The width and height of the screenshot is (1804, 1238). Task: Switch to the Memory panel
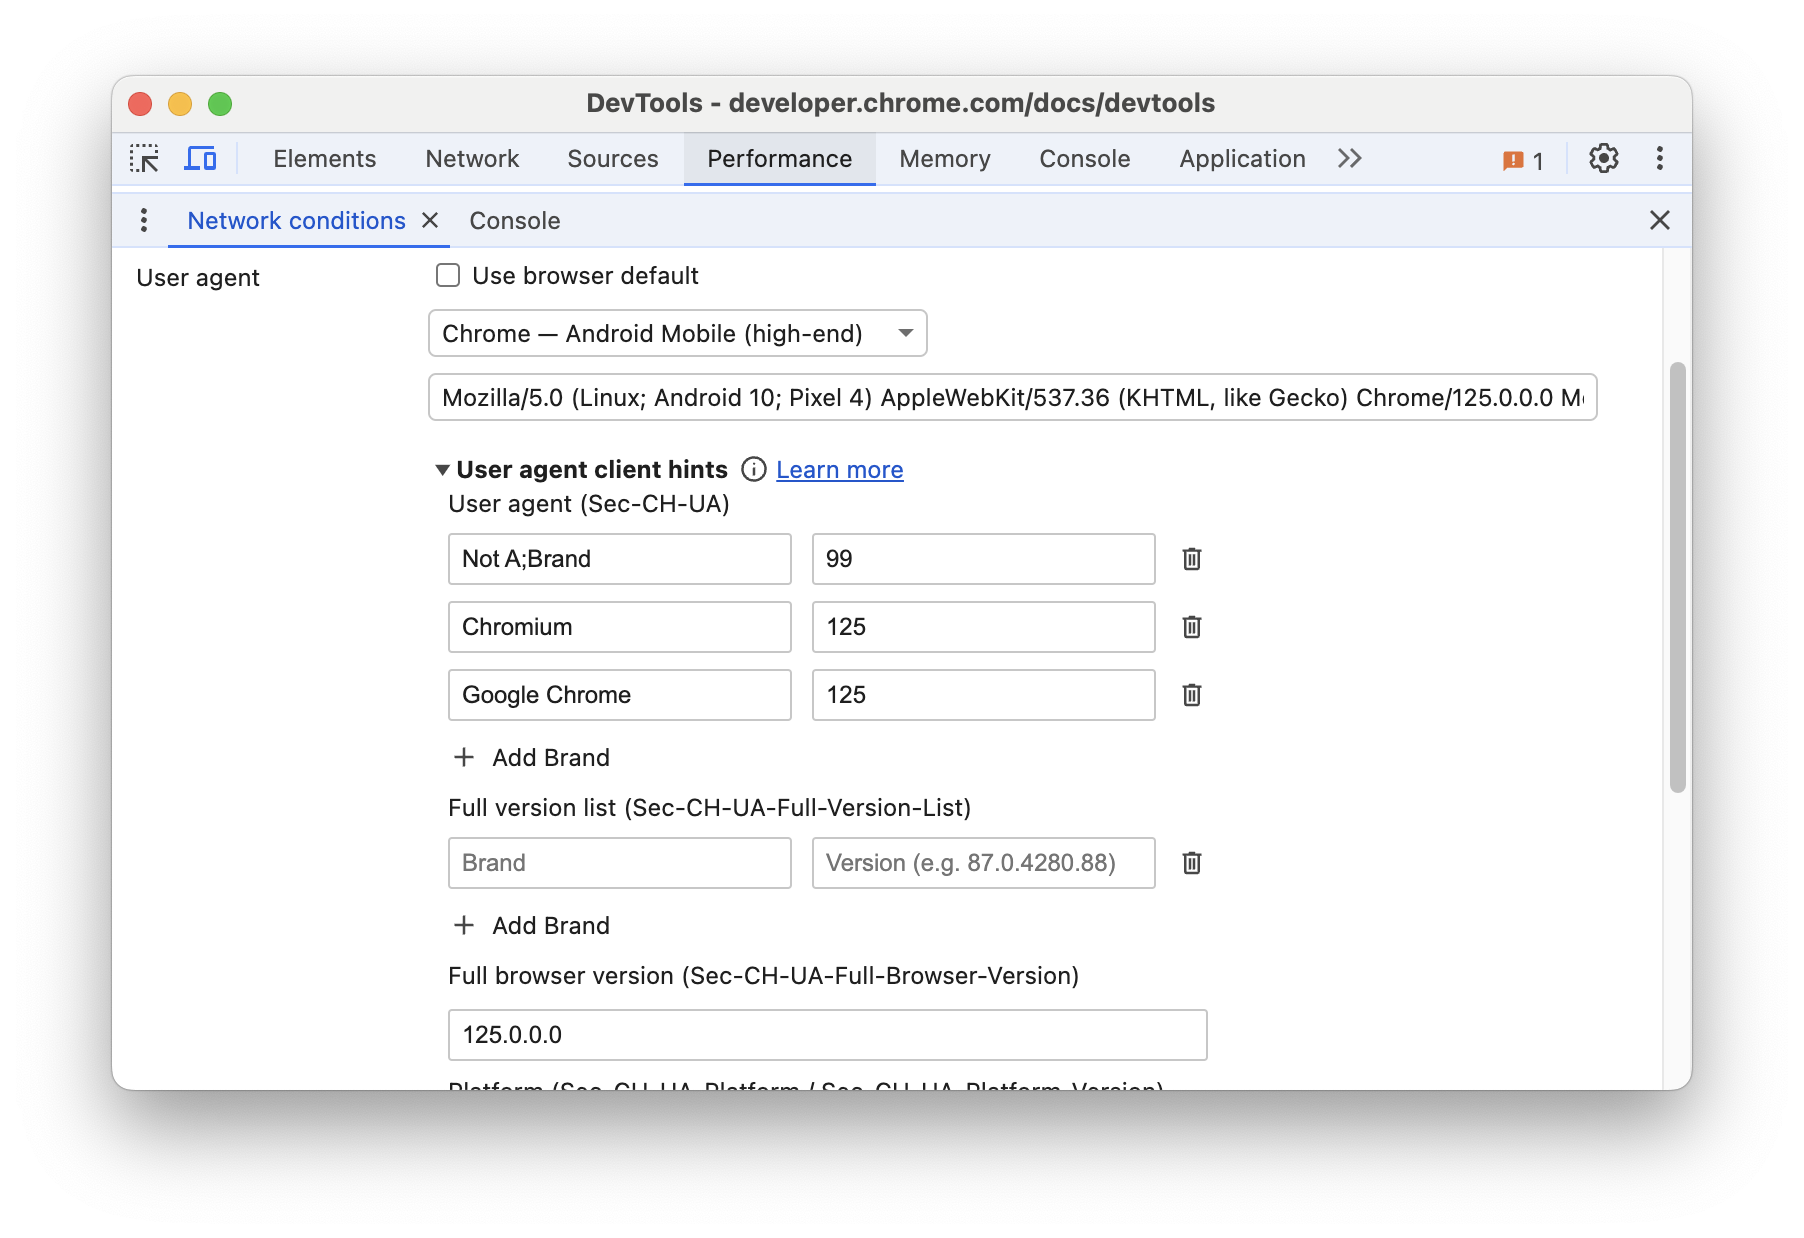click(x=943, y=158)
